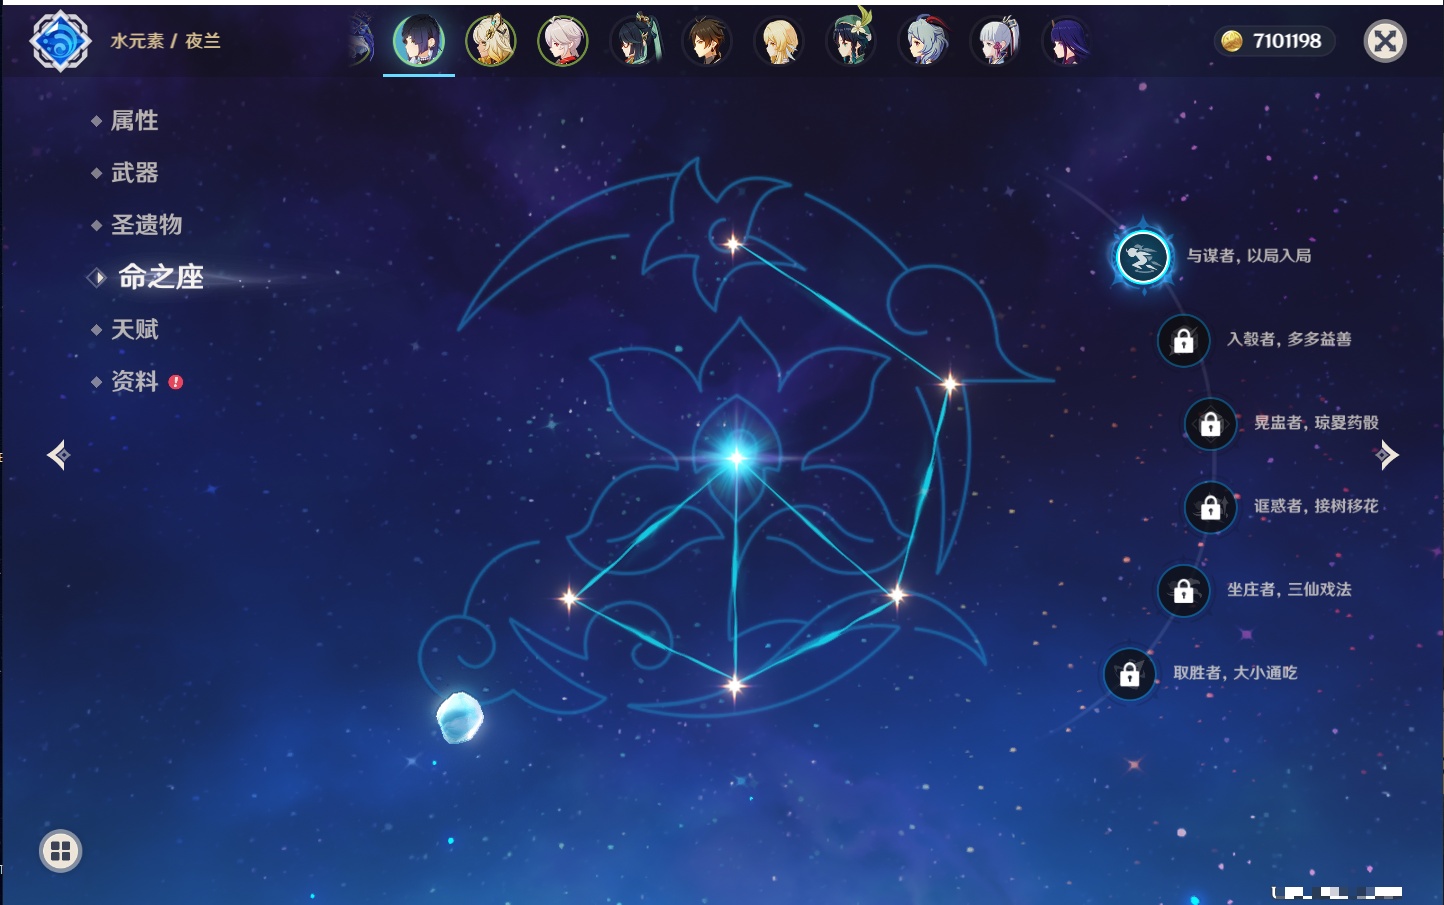Select the 命之座 constellation menu
The image size is (1444, 905).
[x=160, y=277]
